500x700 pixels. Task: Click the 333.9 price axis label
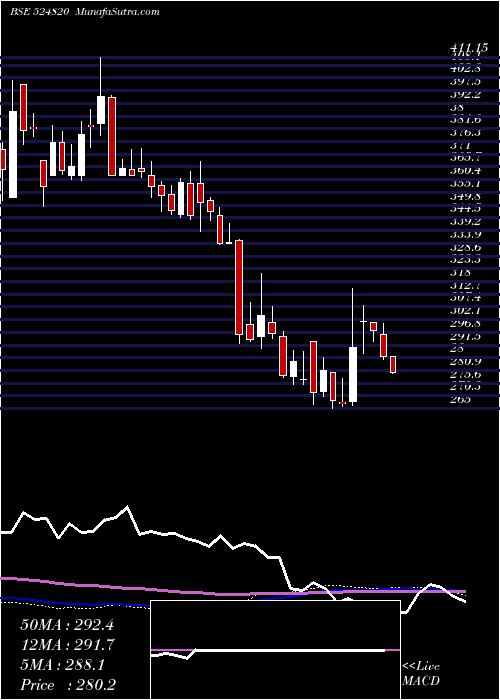(466, 234)
